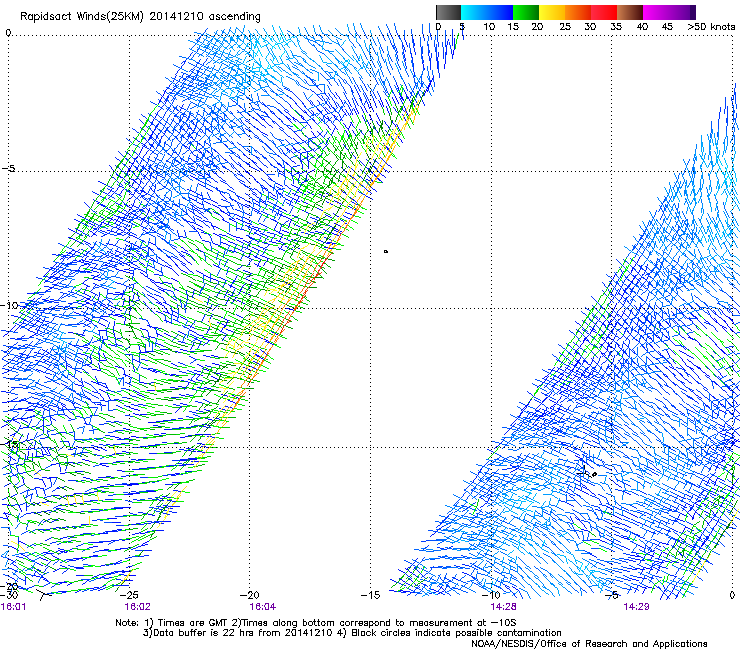Click the 14:28 swath time label

point(503,606)
